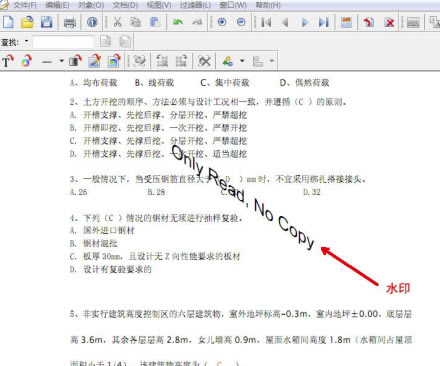Image resolution: width=440 pixels, height=366 pixels.
Task: Click the copy icon beside scissors
Action: (135, 22)
